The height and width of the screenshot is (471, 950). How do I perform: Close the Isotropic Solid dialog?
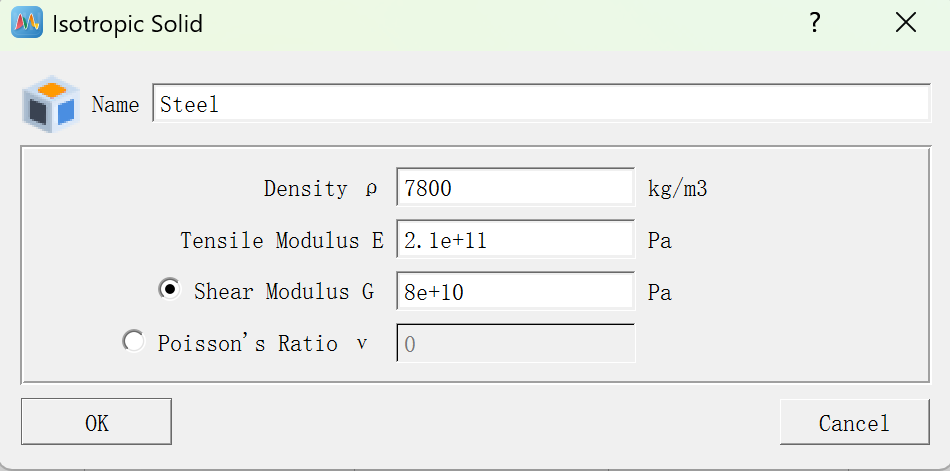pyautogui.click(x=906, y=23)
